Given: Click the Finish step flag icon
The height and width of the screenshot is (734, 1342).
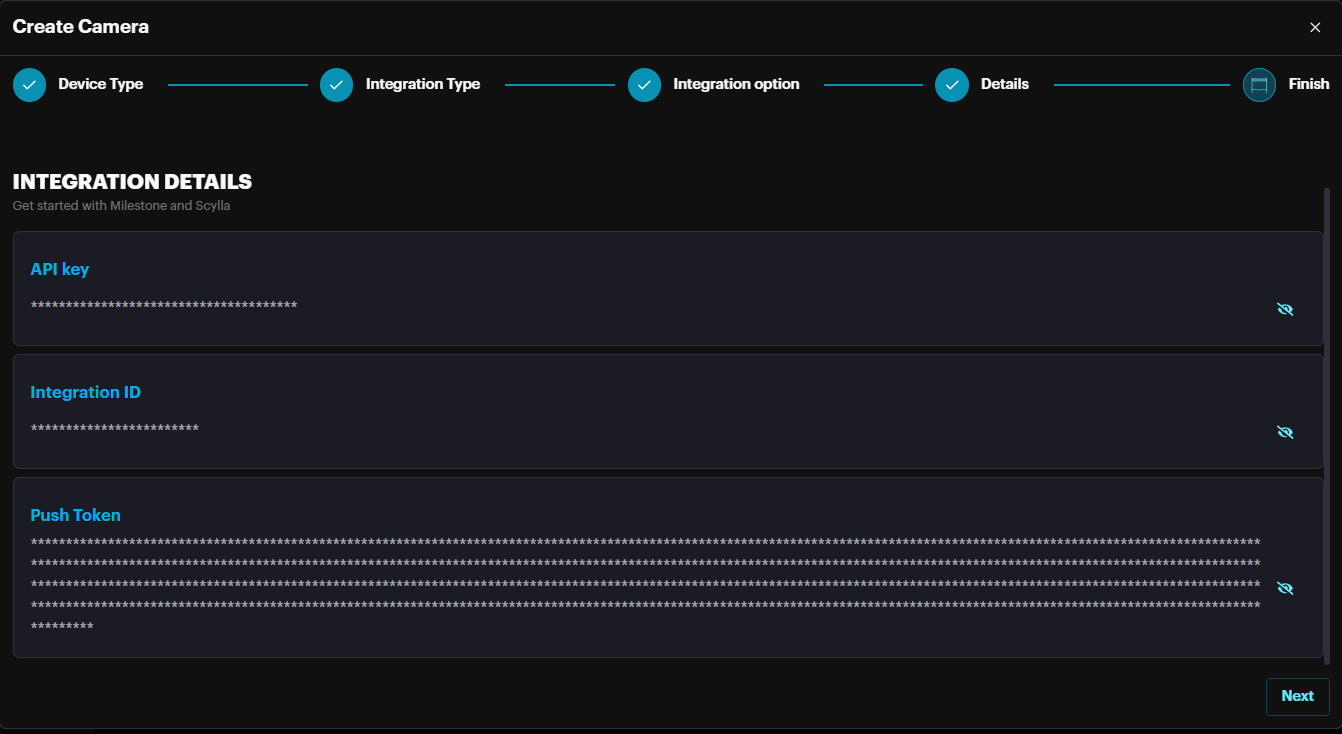Looking at the screenshot, I should pyautogui.click(x=1259, y=85).
